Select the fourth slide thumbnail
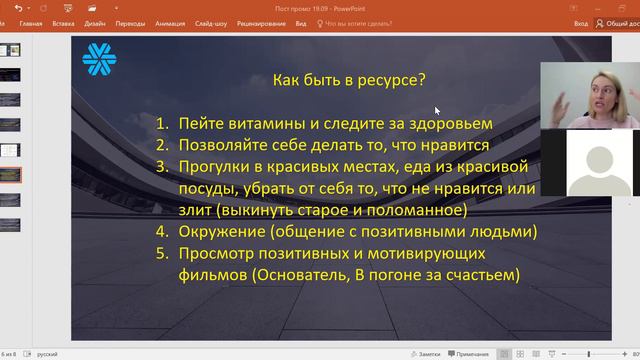Screen dimensions: 640x360 [10, 125]
